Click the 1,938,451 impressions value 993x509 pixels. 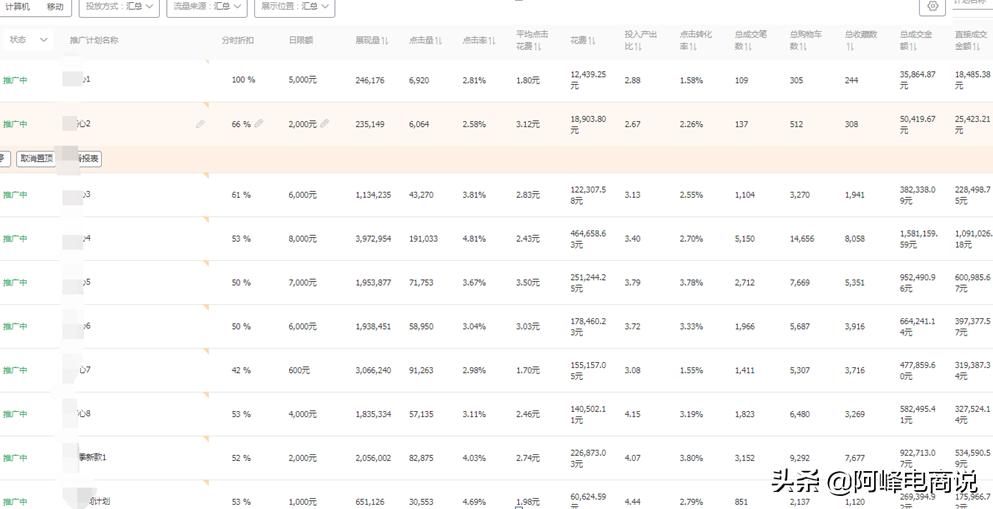[373, 326]
